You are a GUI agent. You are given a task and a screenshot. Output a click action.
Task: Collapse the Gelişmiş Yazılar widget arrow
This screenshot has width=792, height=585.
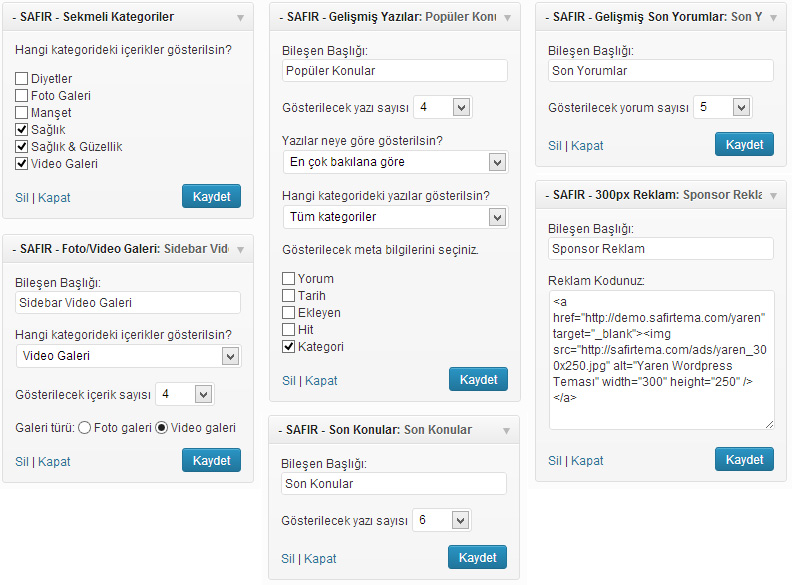coord(507,18)
